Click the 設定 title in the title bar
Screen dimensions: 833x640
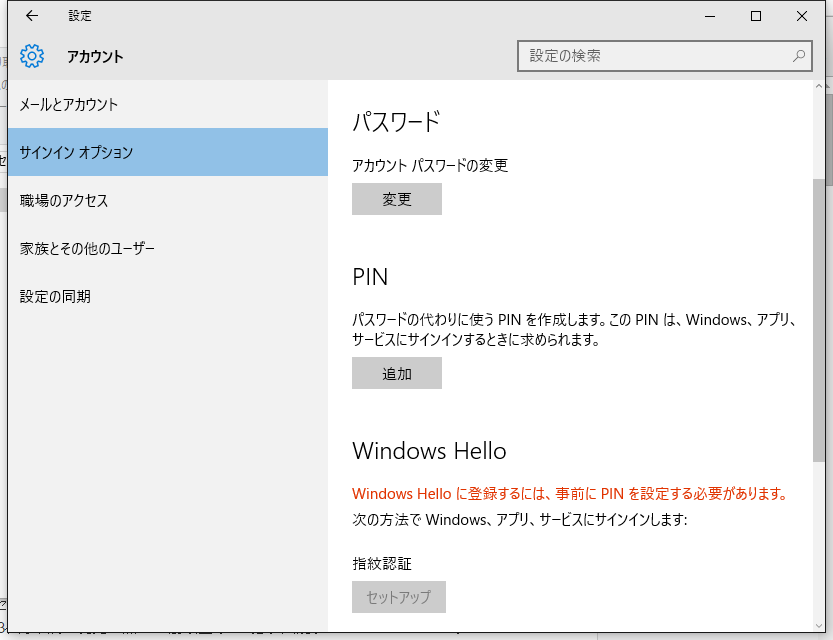(x=80, y=16)
